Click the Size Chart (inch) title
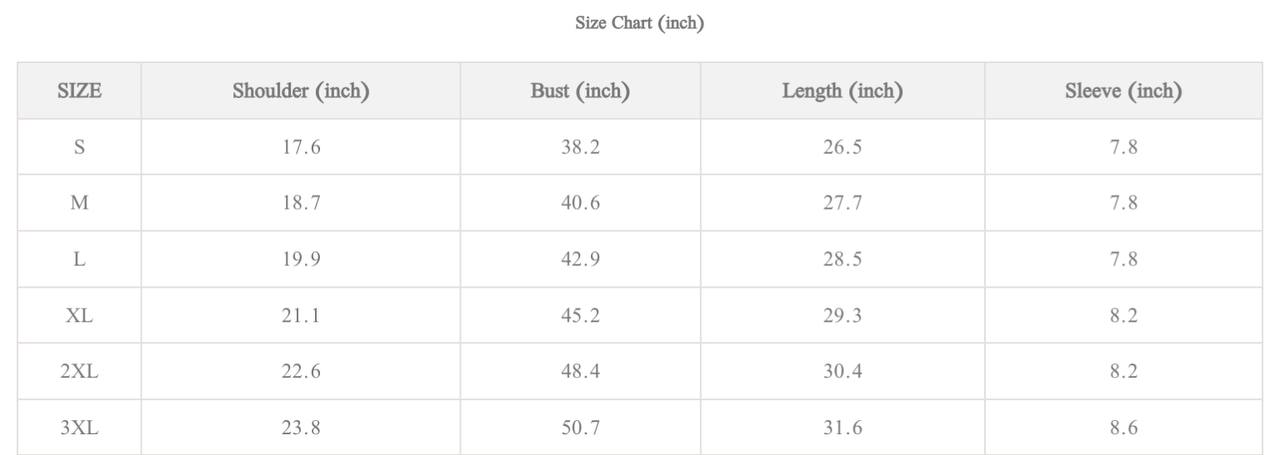 [x=639, y=23]
